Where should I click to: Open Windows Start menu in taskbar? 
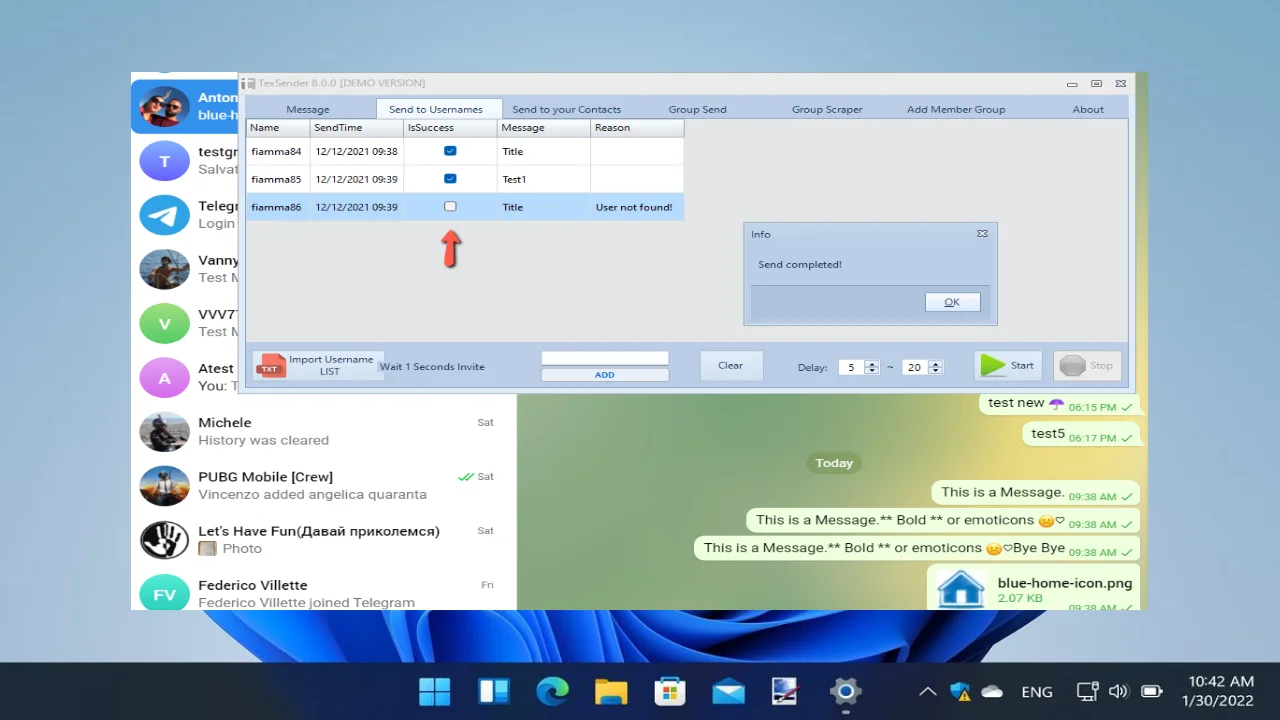tap(434, 691)
